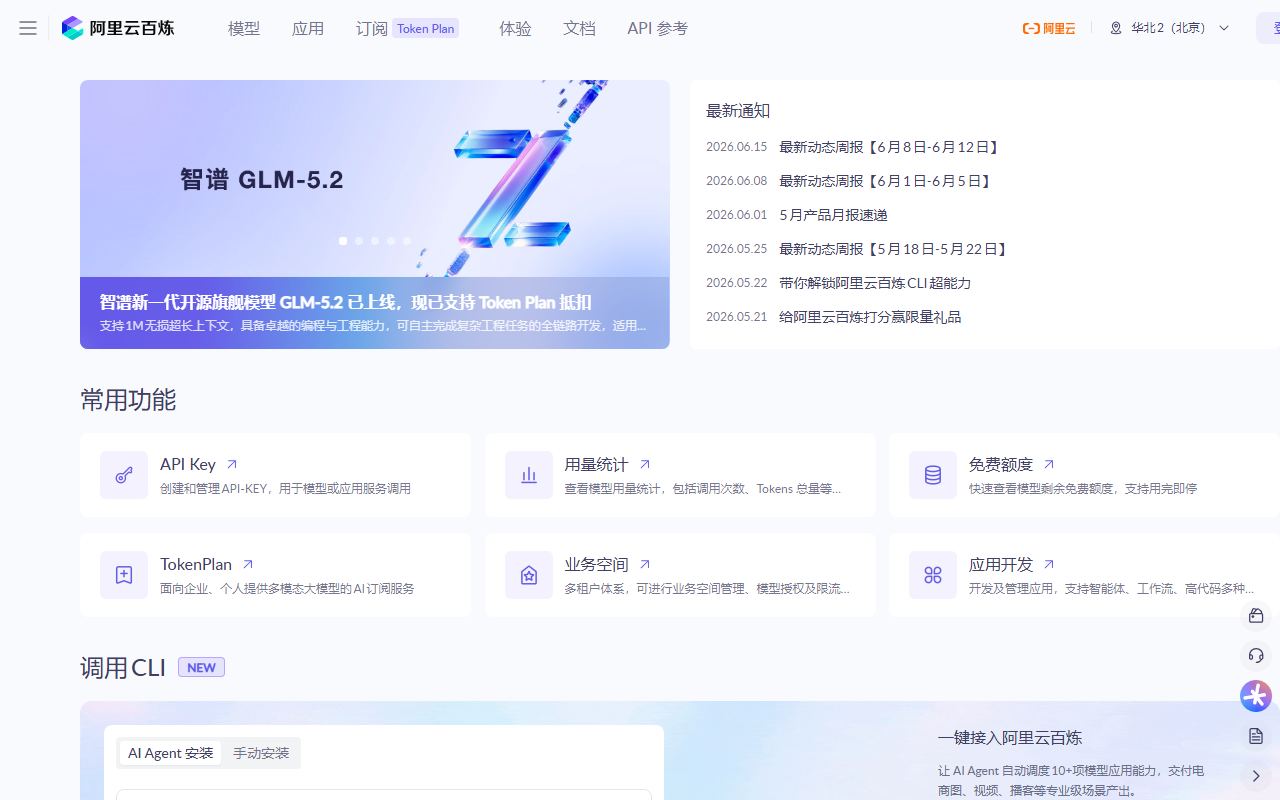Screen dimensions: 1280x800
Task: Click the partially visible login button
Action: [x=1268, y=28]
